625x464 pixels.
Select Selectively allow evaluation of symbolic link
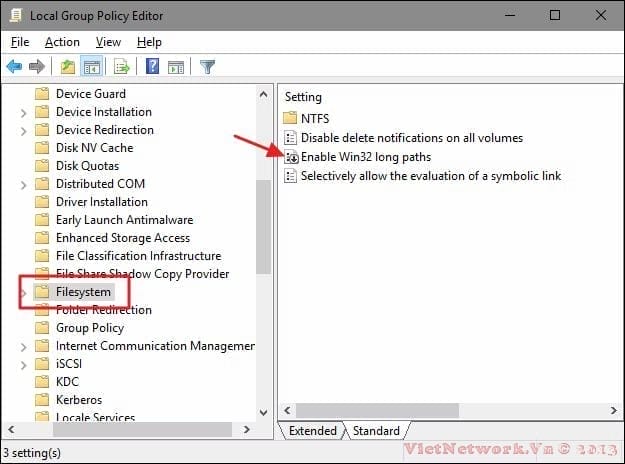(x=431, y=176)
